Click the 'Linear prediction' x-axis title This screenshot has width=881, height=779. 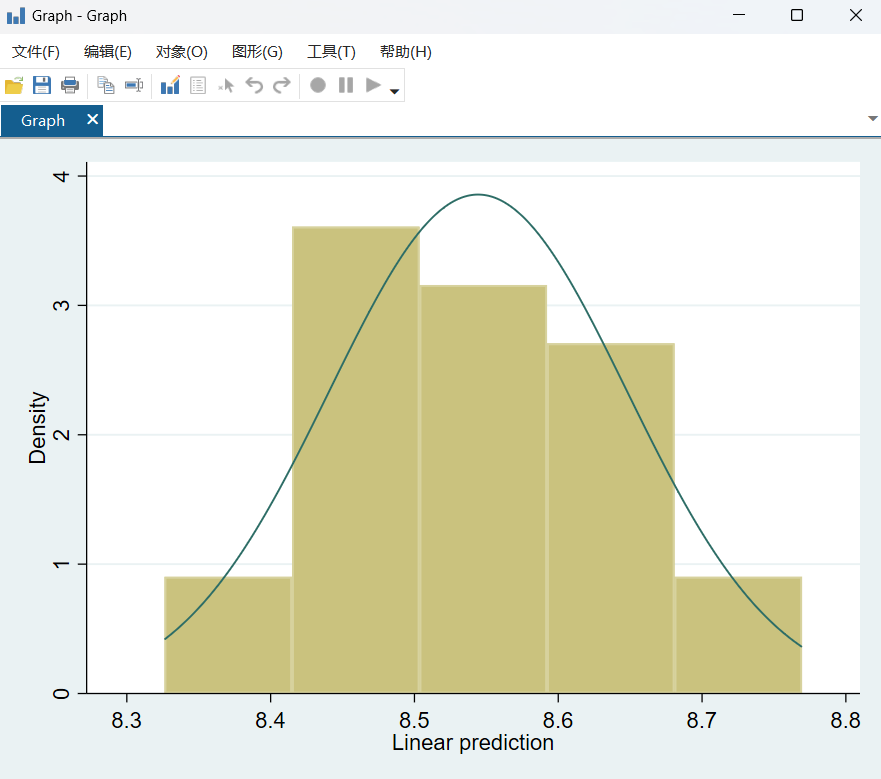coord(472,743)
